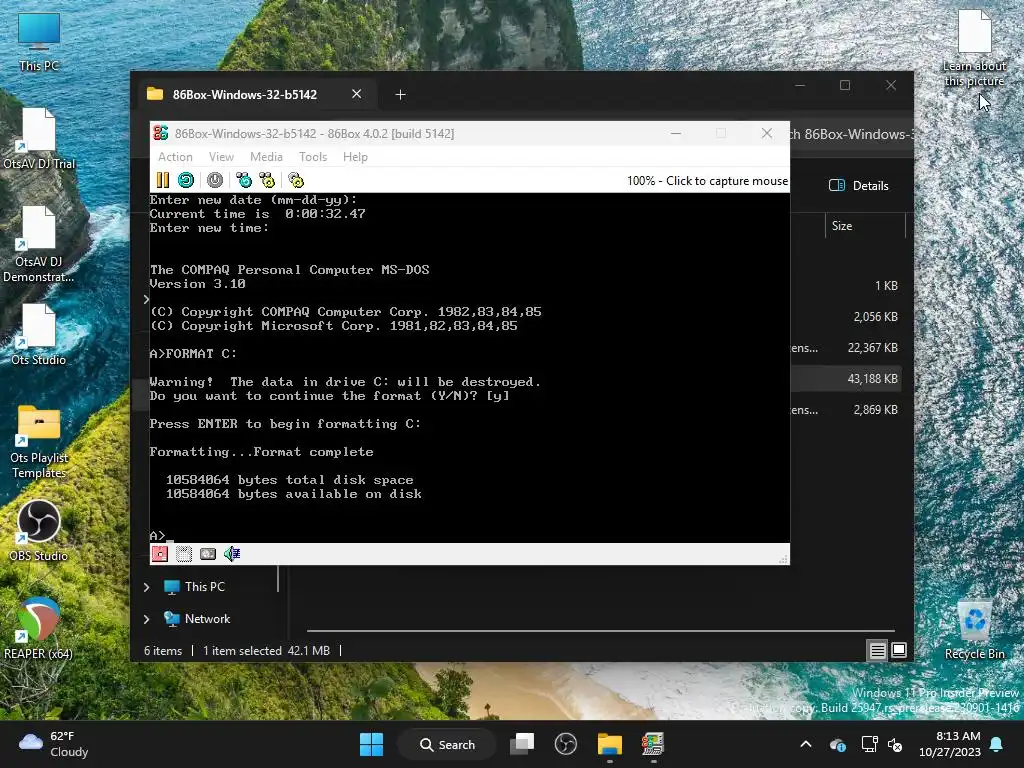Open the Media menu in 86Box

click(266, 157)
